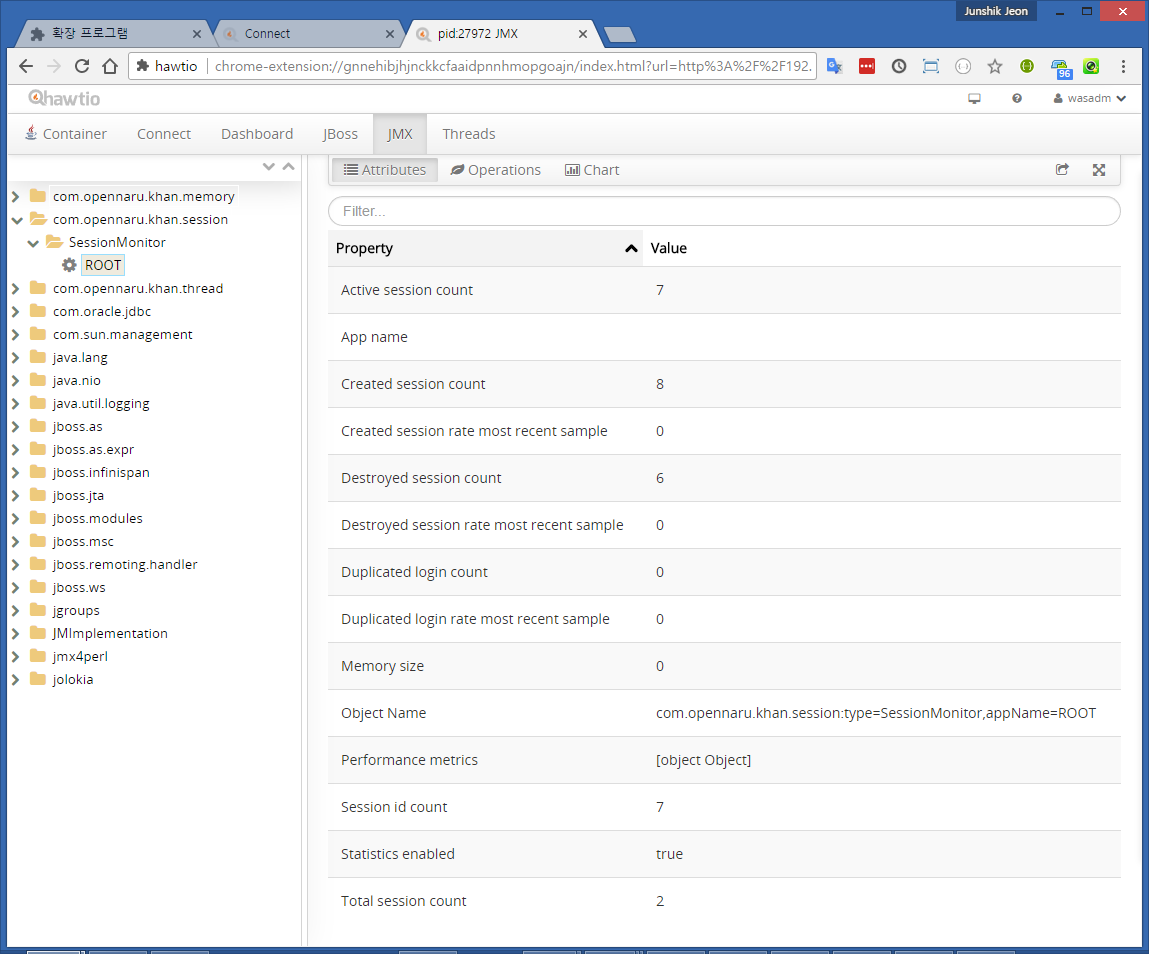This screenshot has height=954, width=1149.
Task: Click the gear icon next to ROOT
Action: (x=69, y=265)
